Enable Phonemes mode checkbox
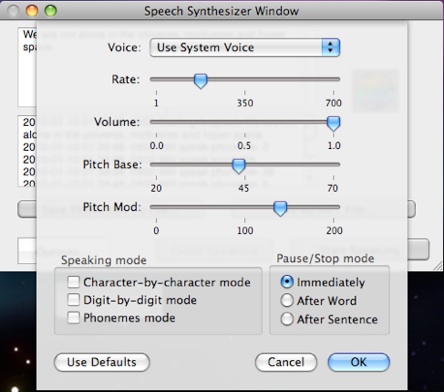 [73, 318]
